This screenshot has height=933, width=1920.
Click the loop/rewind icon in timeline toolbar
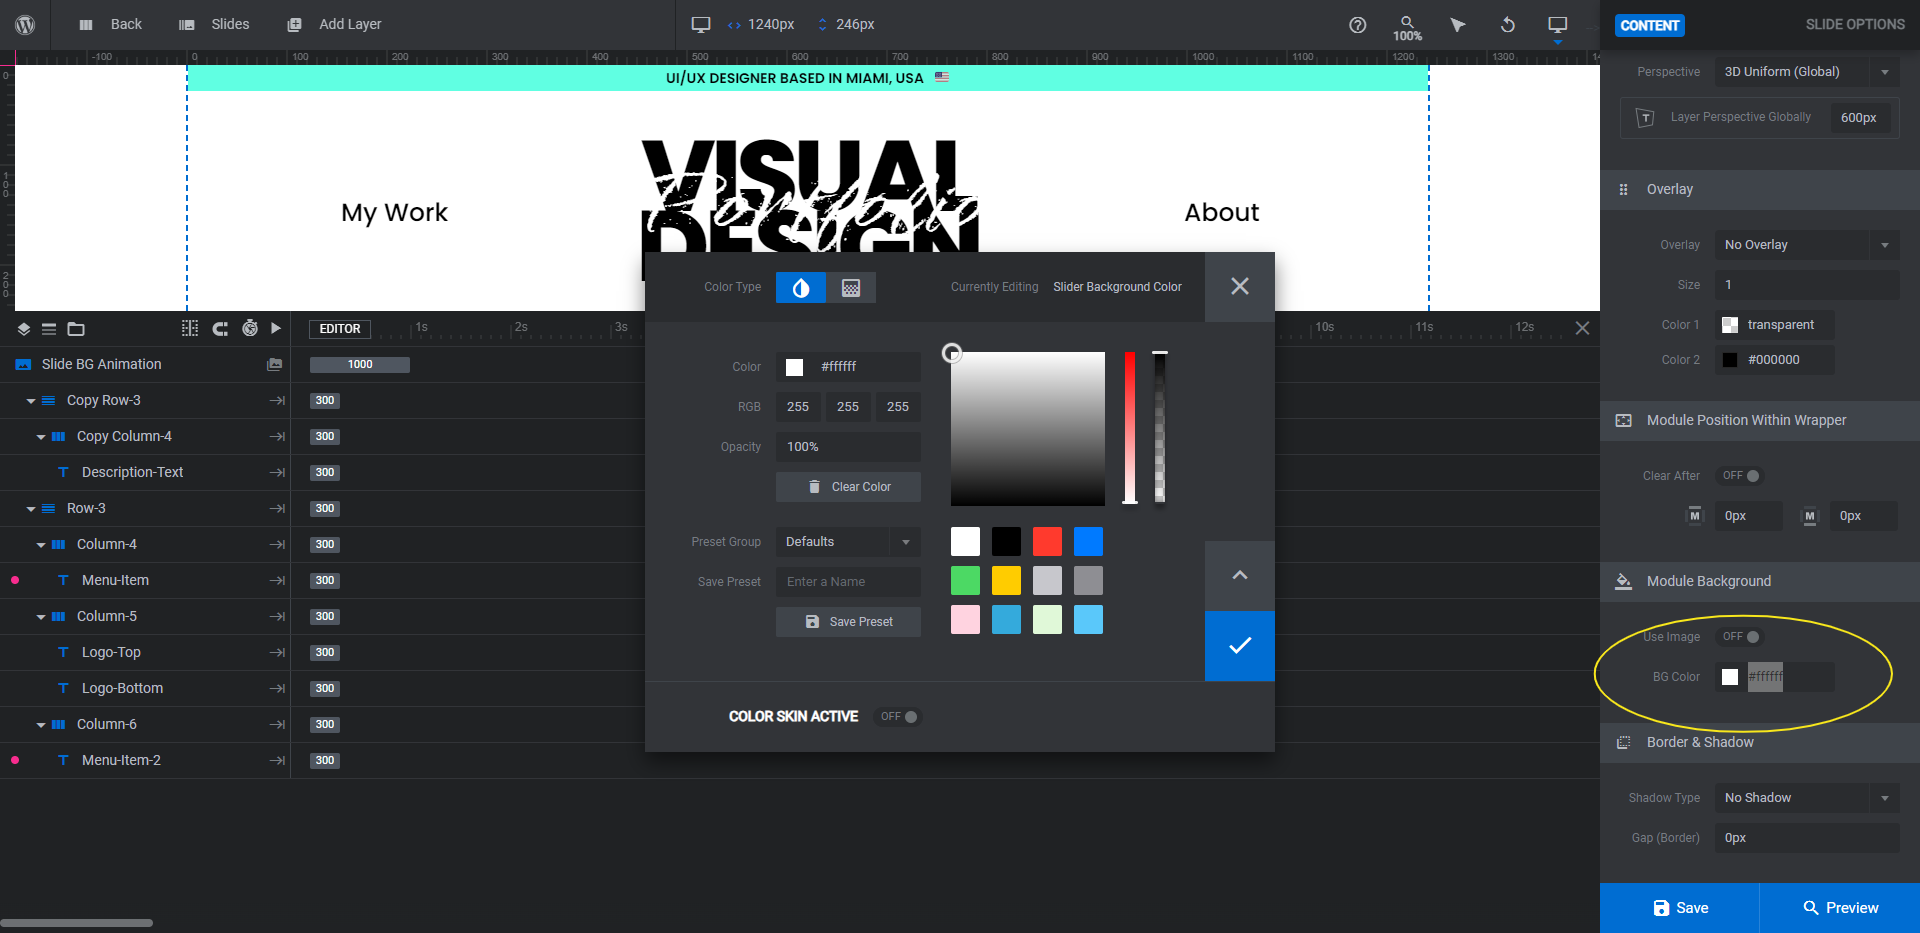click(x=221, y=329)
